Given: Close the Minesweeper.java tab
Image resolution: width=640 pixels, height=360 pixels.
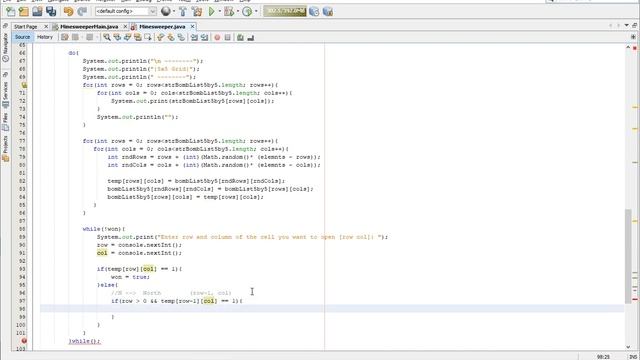Looking at the screenshot, I should (x=192, y=27).
